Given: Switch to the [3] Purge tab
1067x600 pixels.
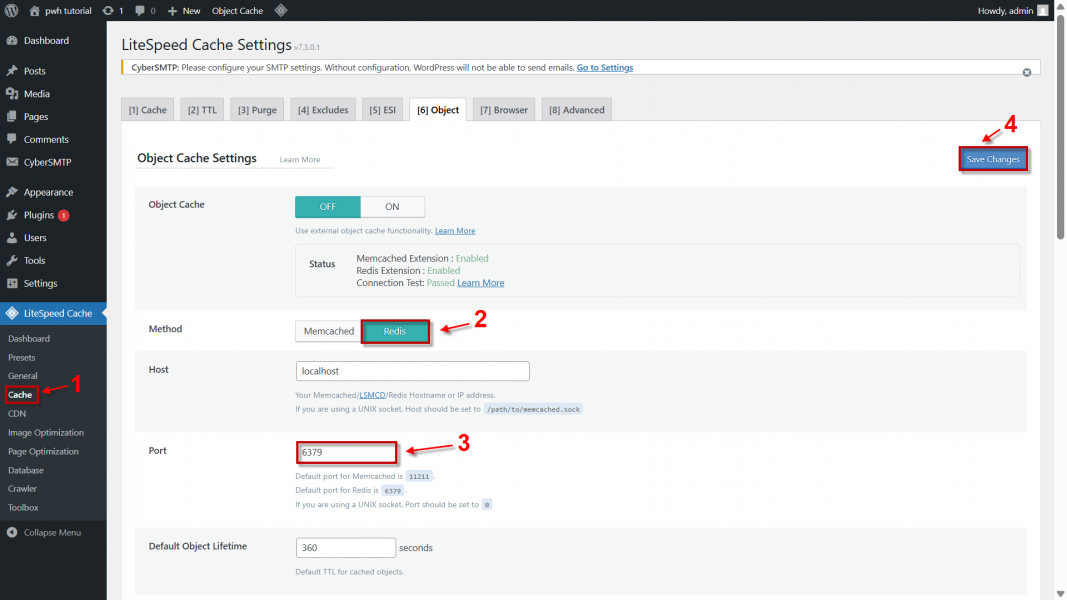Looking at the screenshot, I should click(257, 110).
